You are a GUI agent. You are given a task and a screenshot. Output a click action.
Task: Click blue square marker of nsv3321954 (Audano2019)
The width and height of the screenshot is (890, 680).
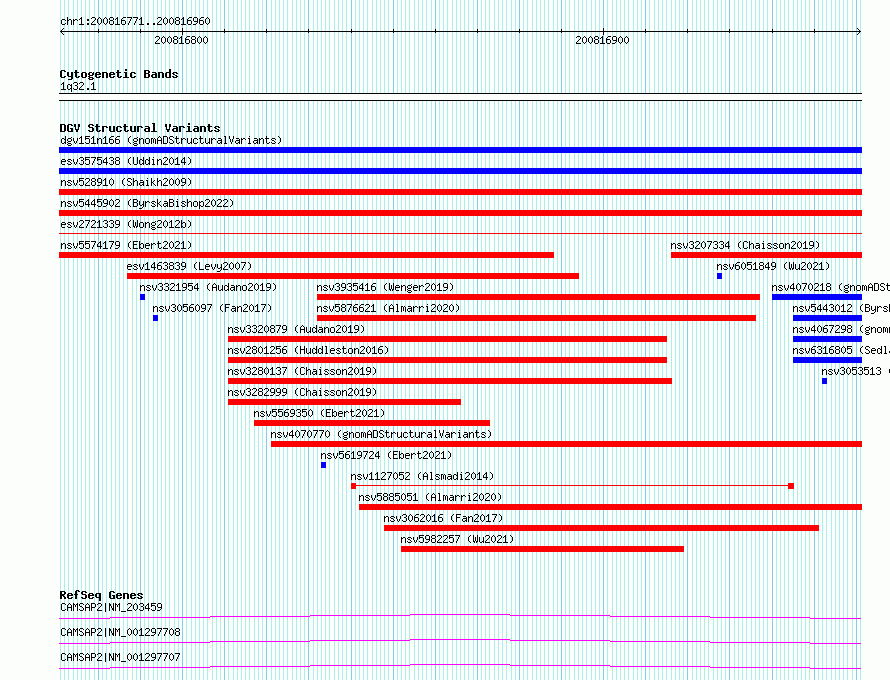pyautogui.click(x=142, y=297)
